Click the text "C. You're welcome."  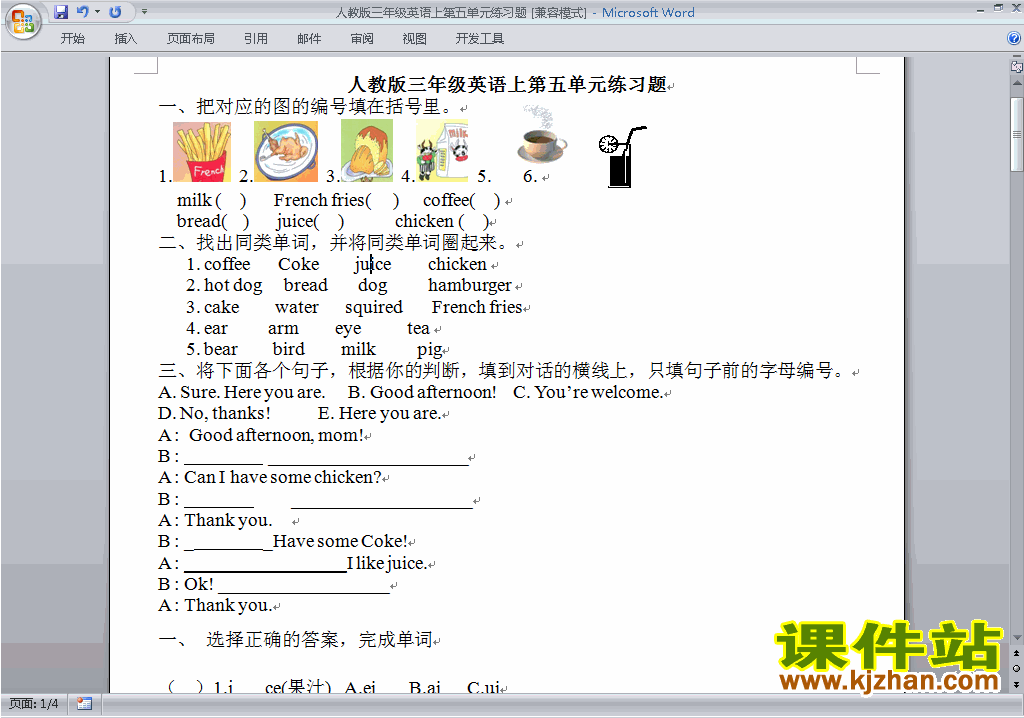(588, 392)
